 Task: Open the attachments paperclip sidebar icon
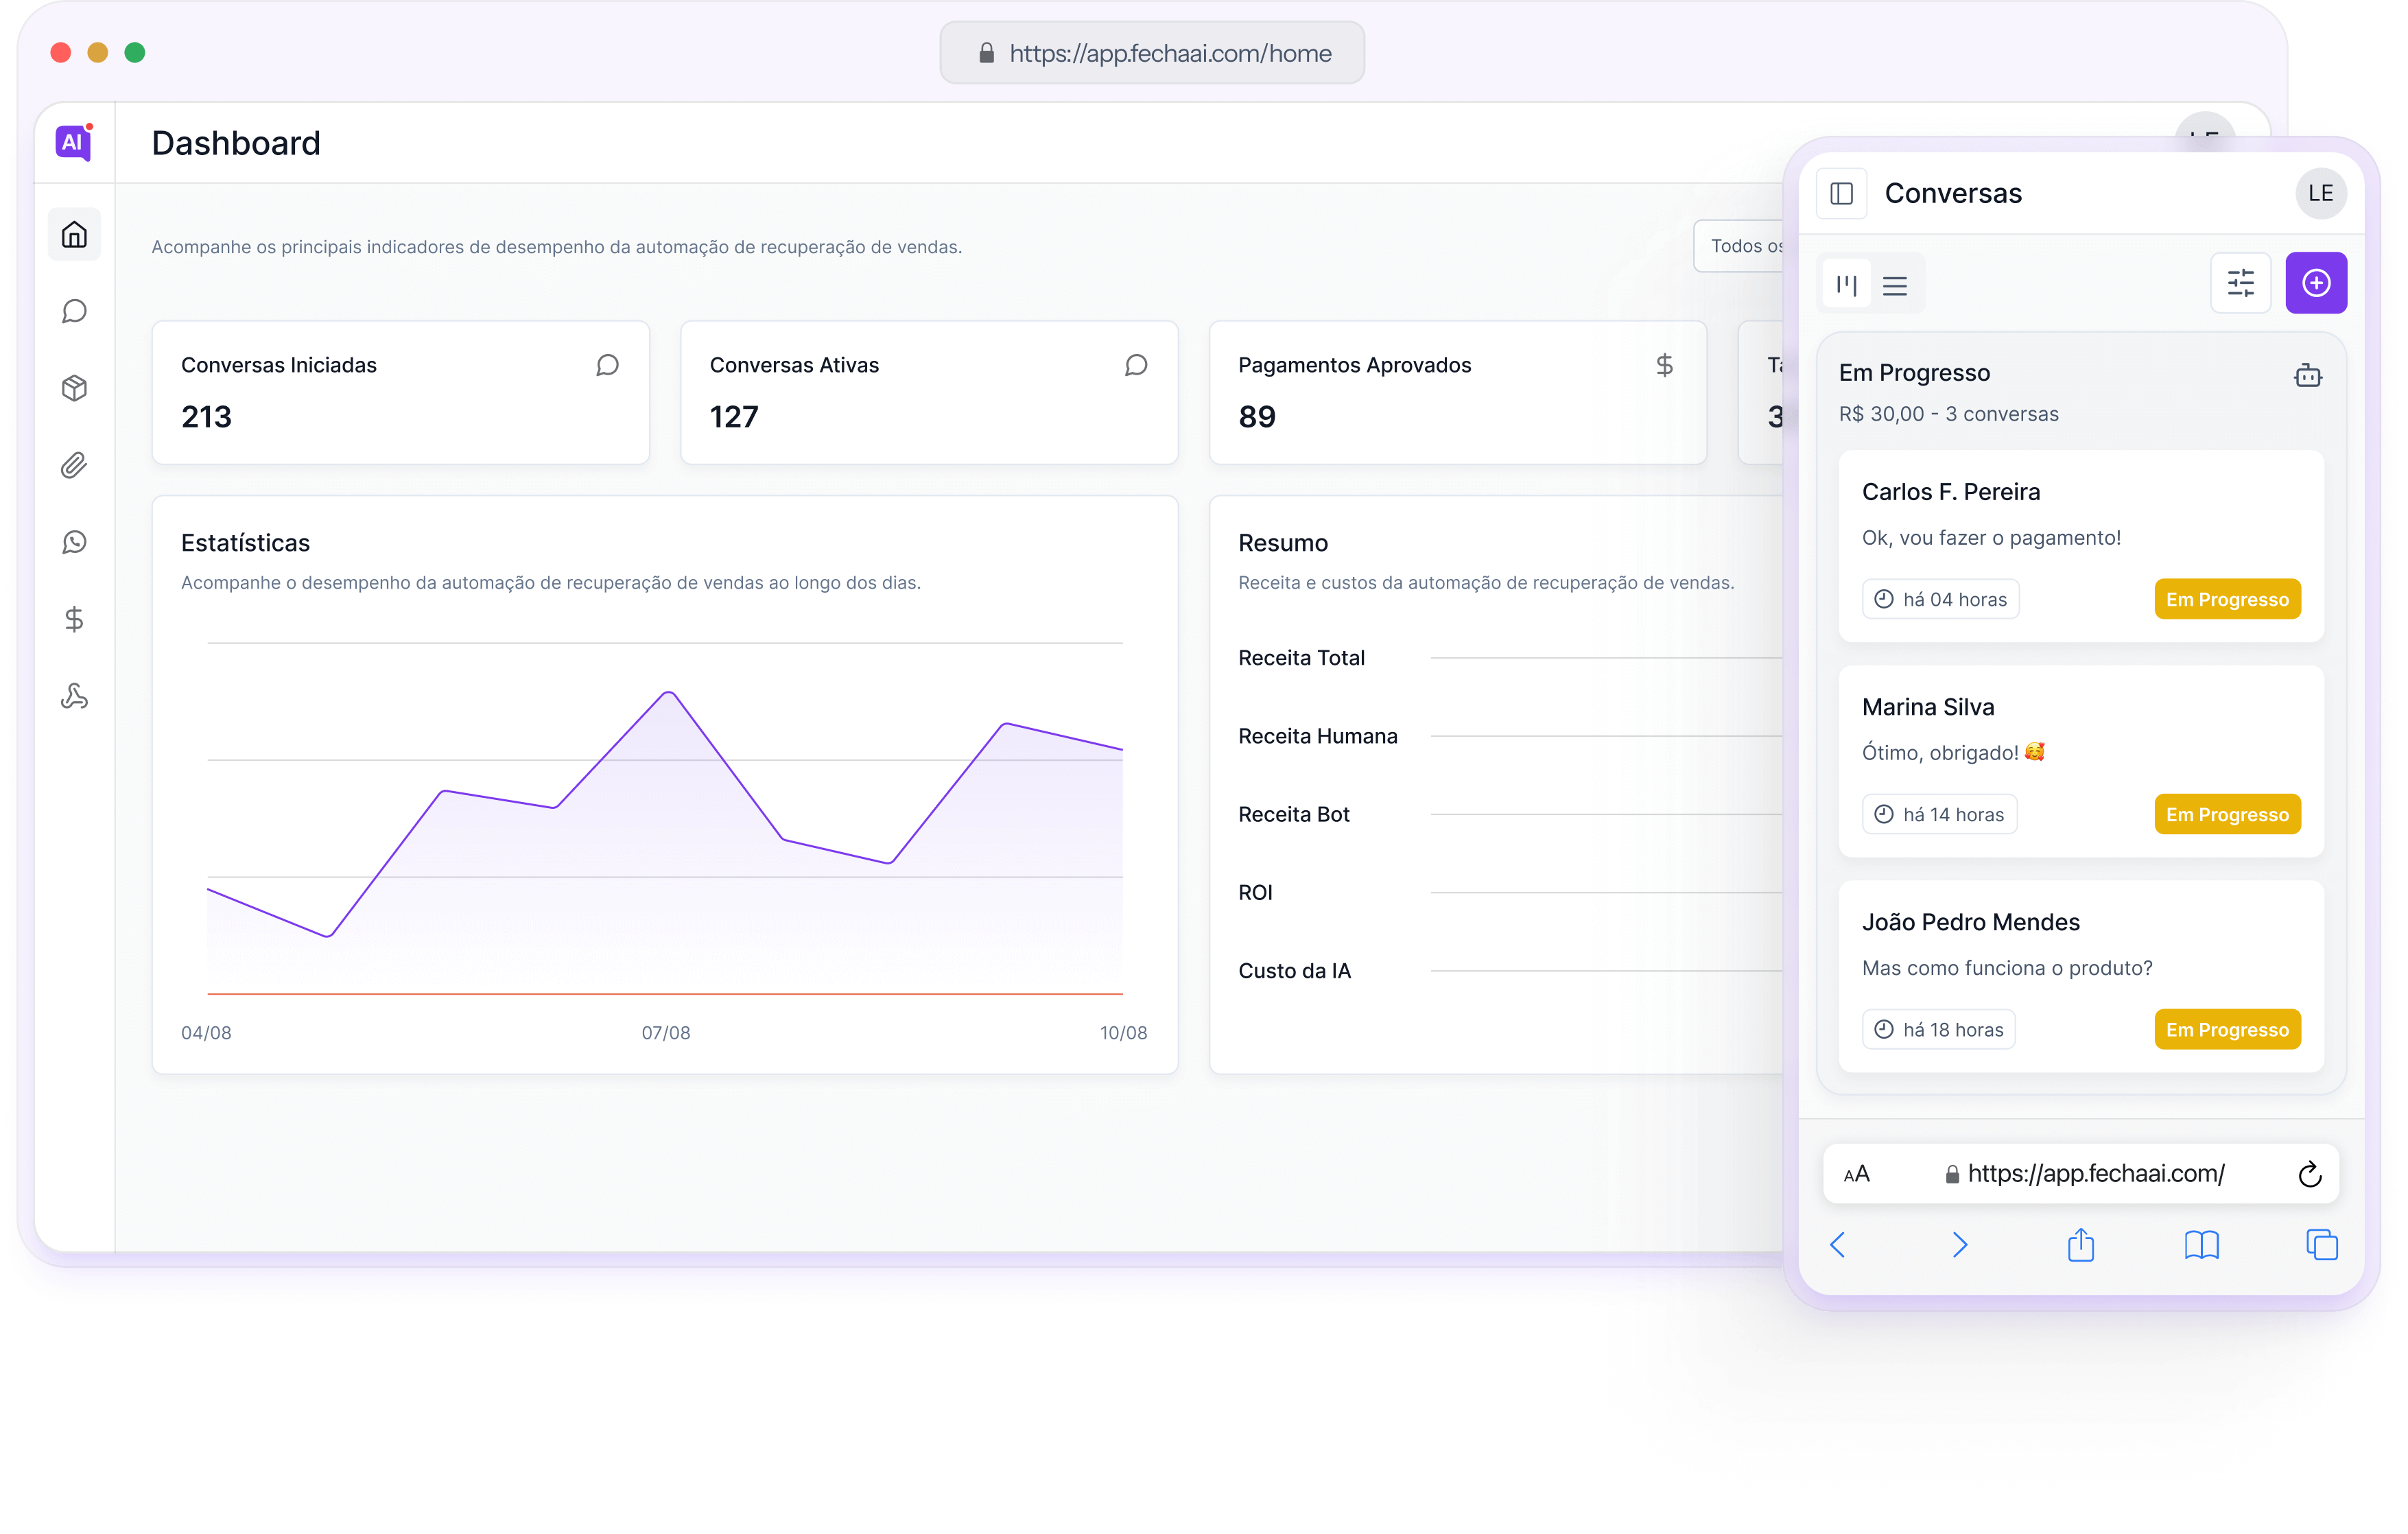(x=74, y=465)
